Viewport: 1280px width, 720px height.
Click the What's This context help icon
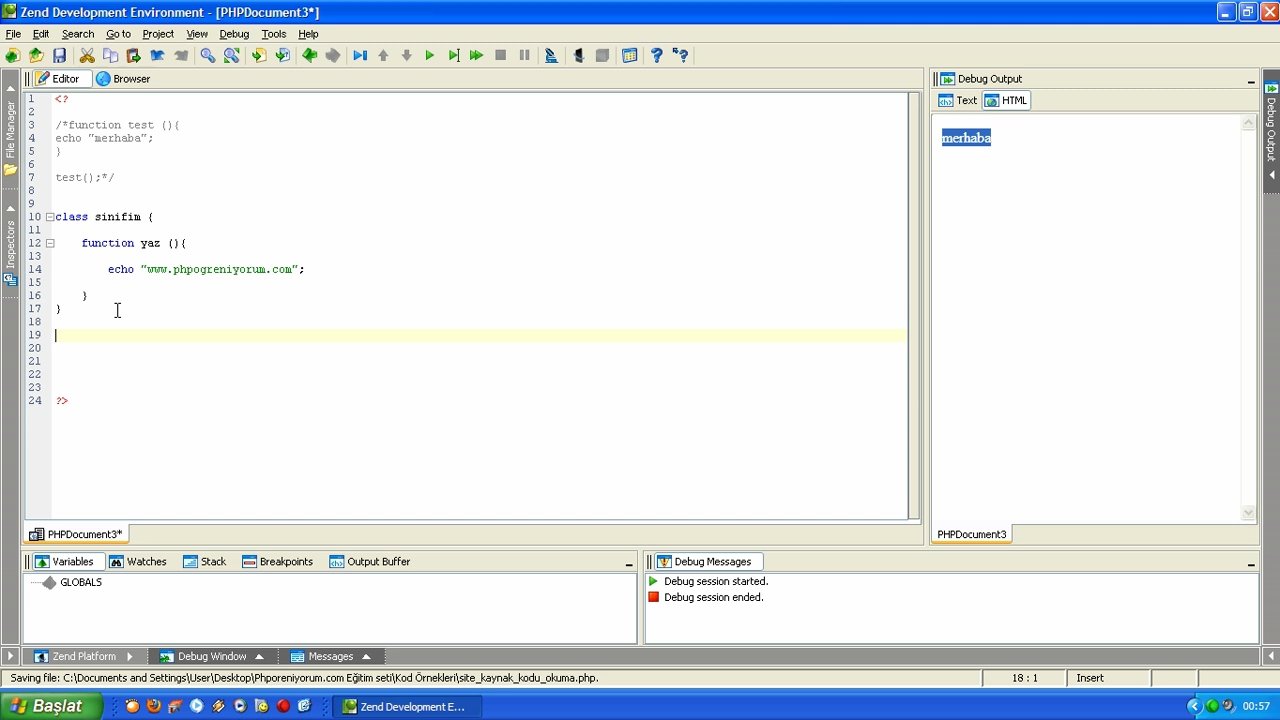point(680,56)
